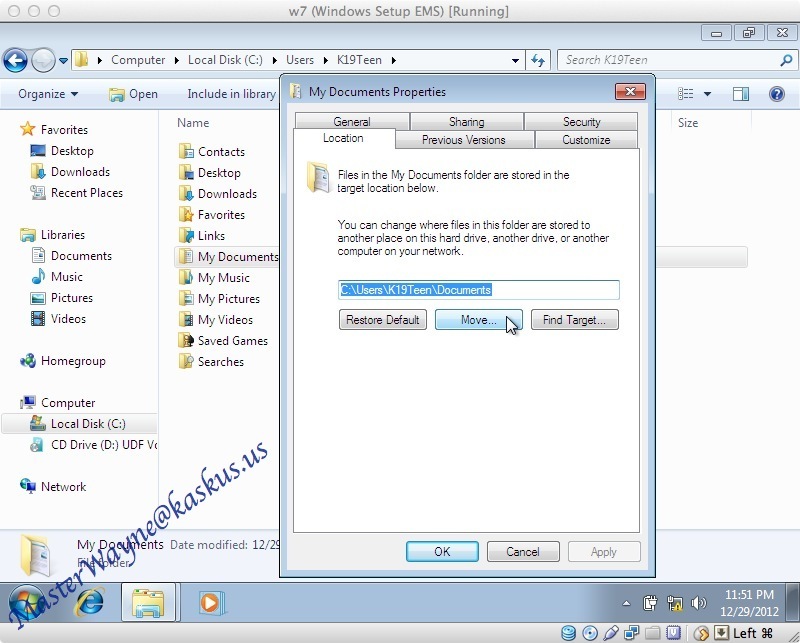
Task: Toggle the preview pane icon
Action: pos(740,94)
